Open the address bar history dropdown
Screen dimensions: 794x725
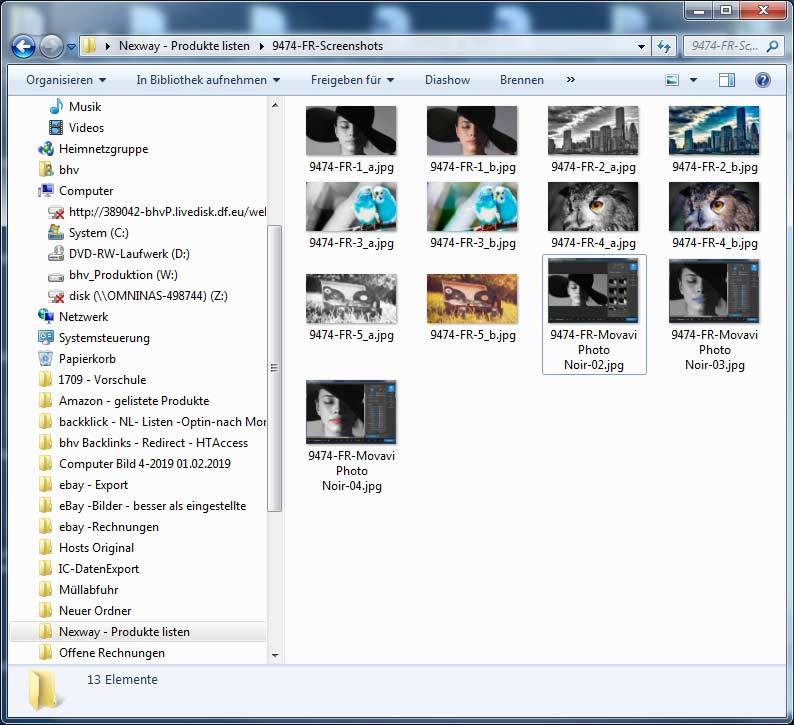coord(641,47)
